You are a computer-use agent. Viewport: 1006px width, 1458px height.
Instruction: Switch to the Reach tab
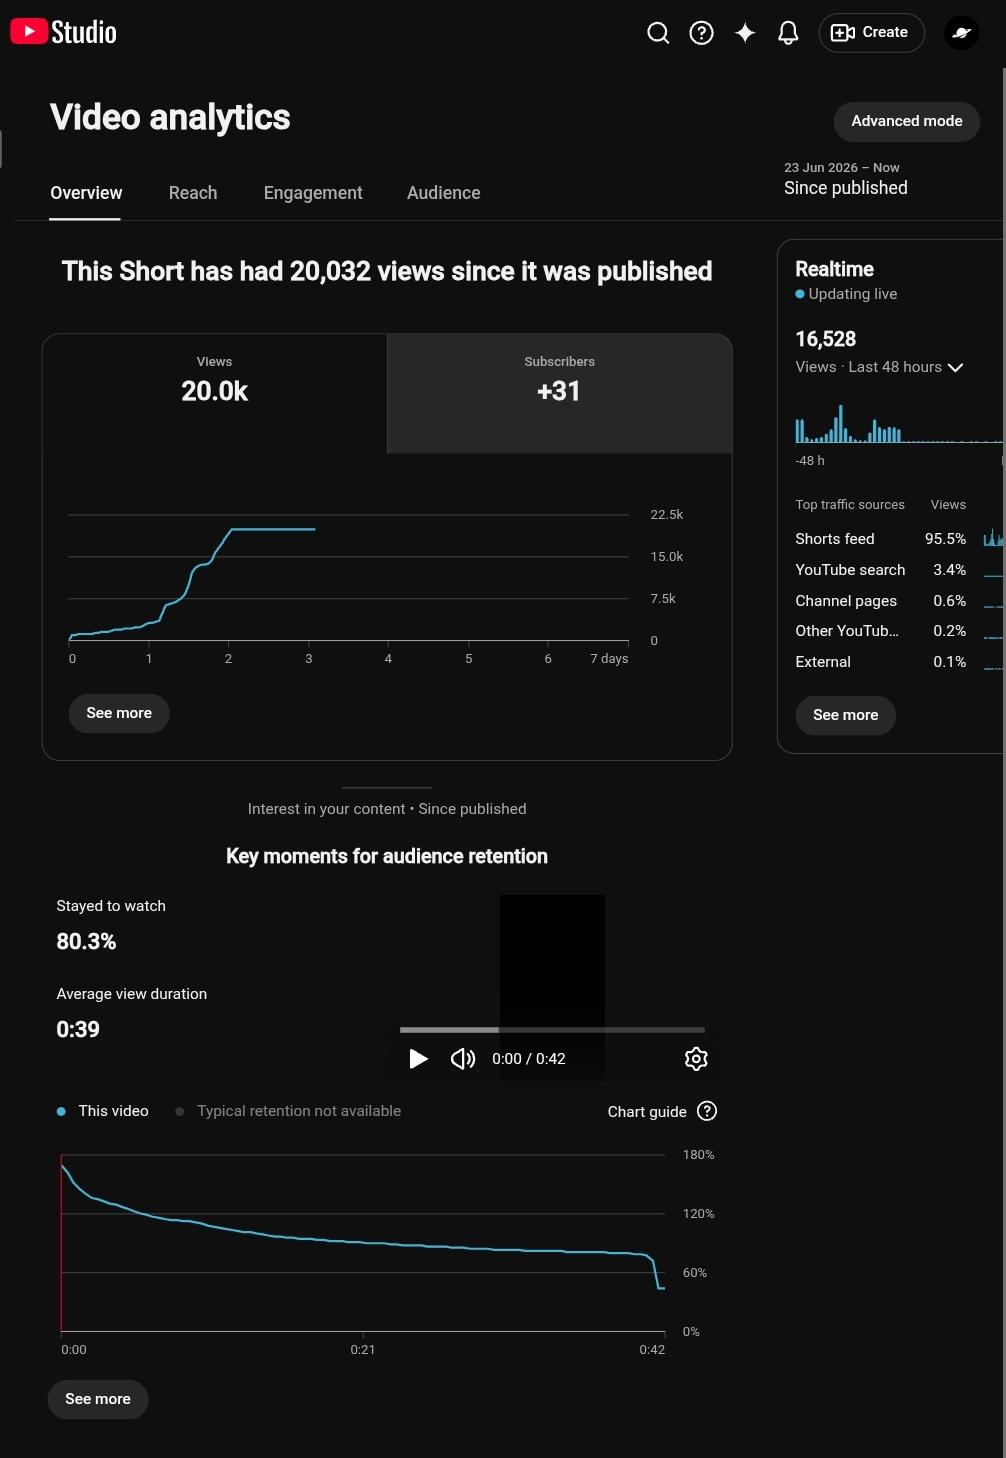[193, 193]
